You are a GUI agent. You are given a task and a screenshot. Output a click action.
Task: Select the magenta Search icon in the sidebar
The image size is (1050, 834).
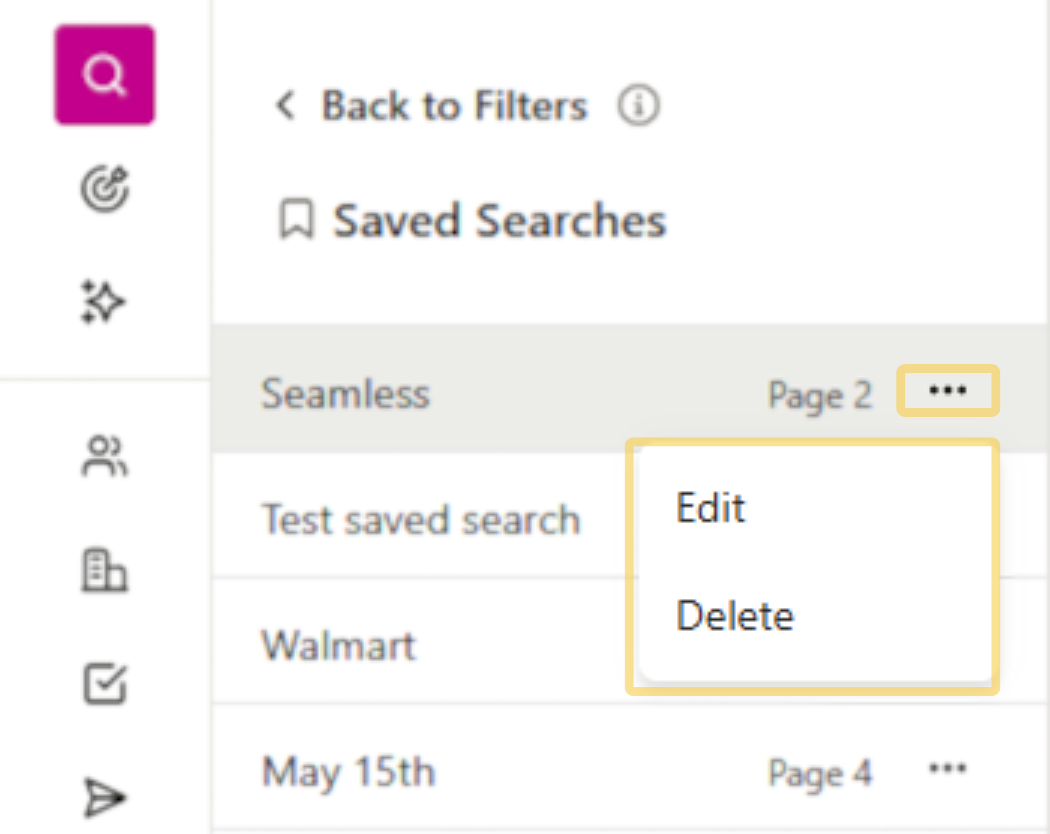pos(104,75)
